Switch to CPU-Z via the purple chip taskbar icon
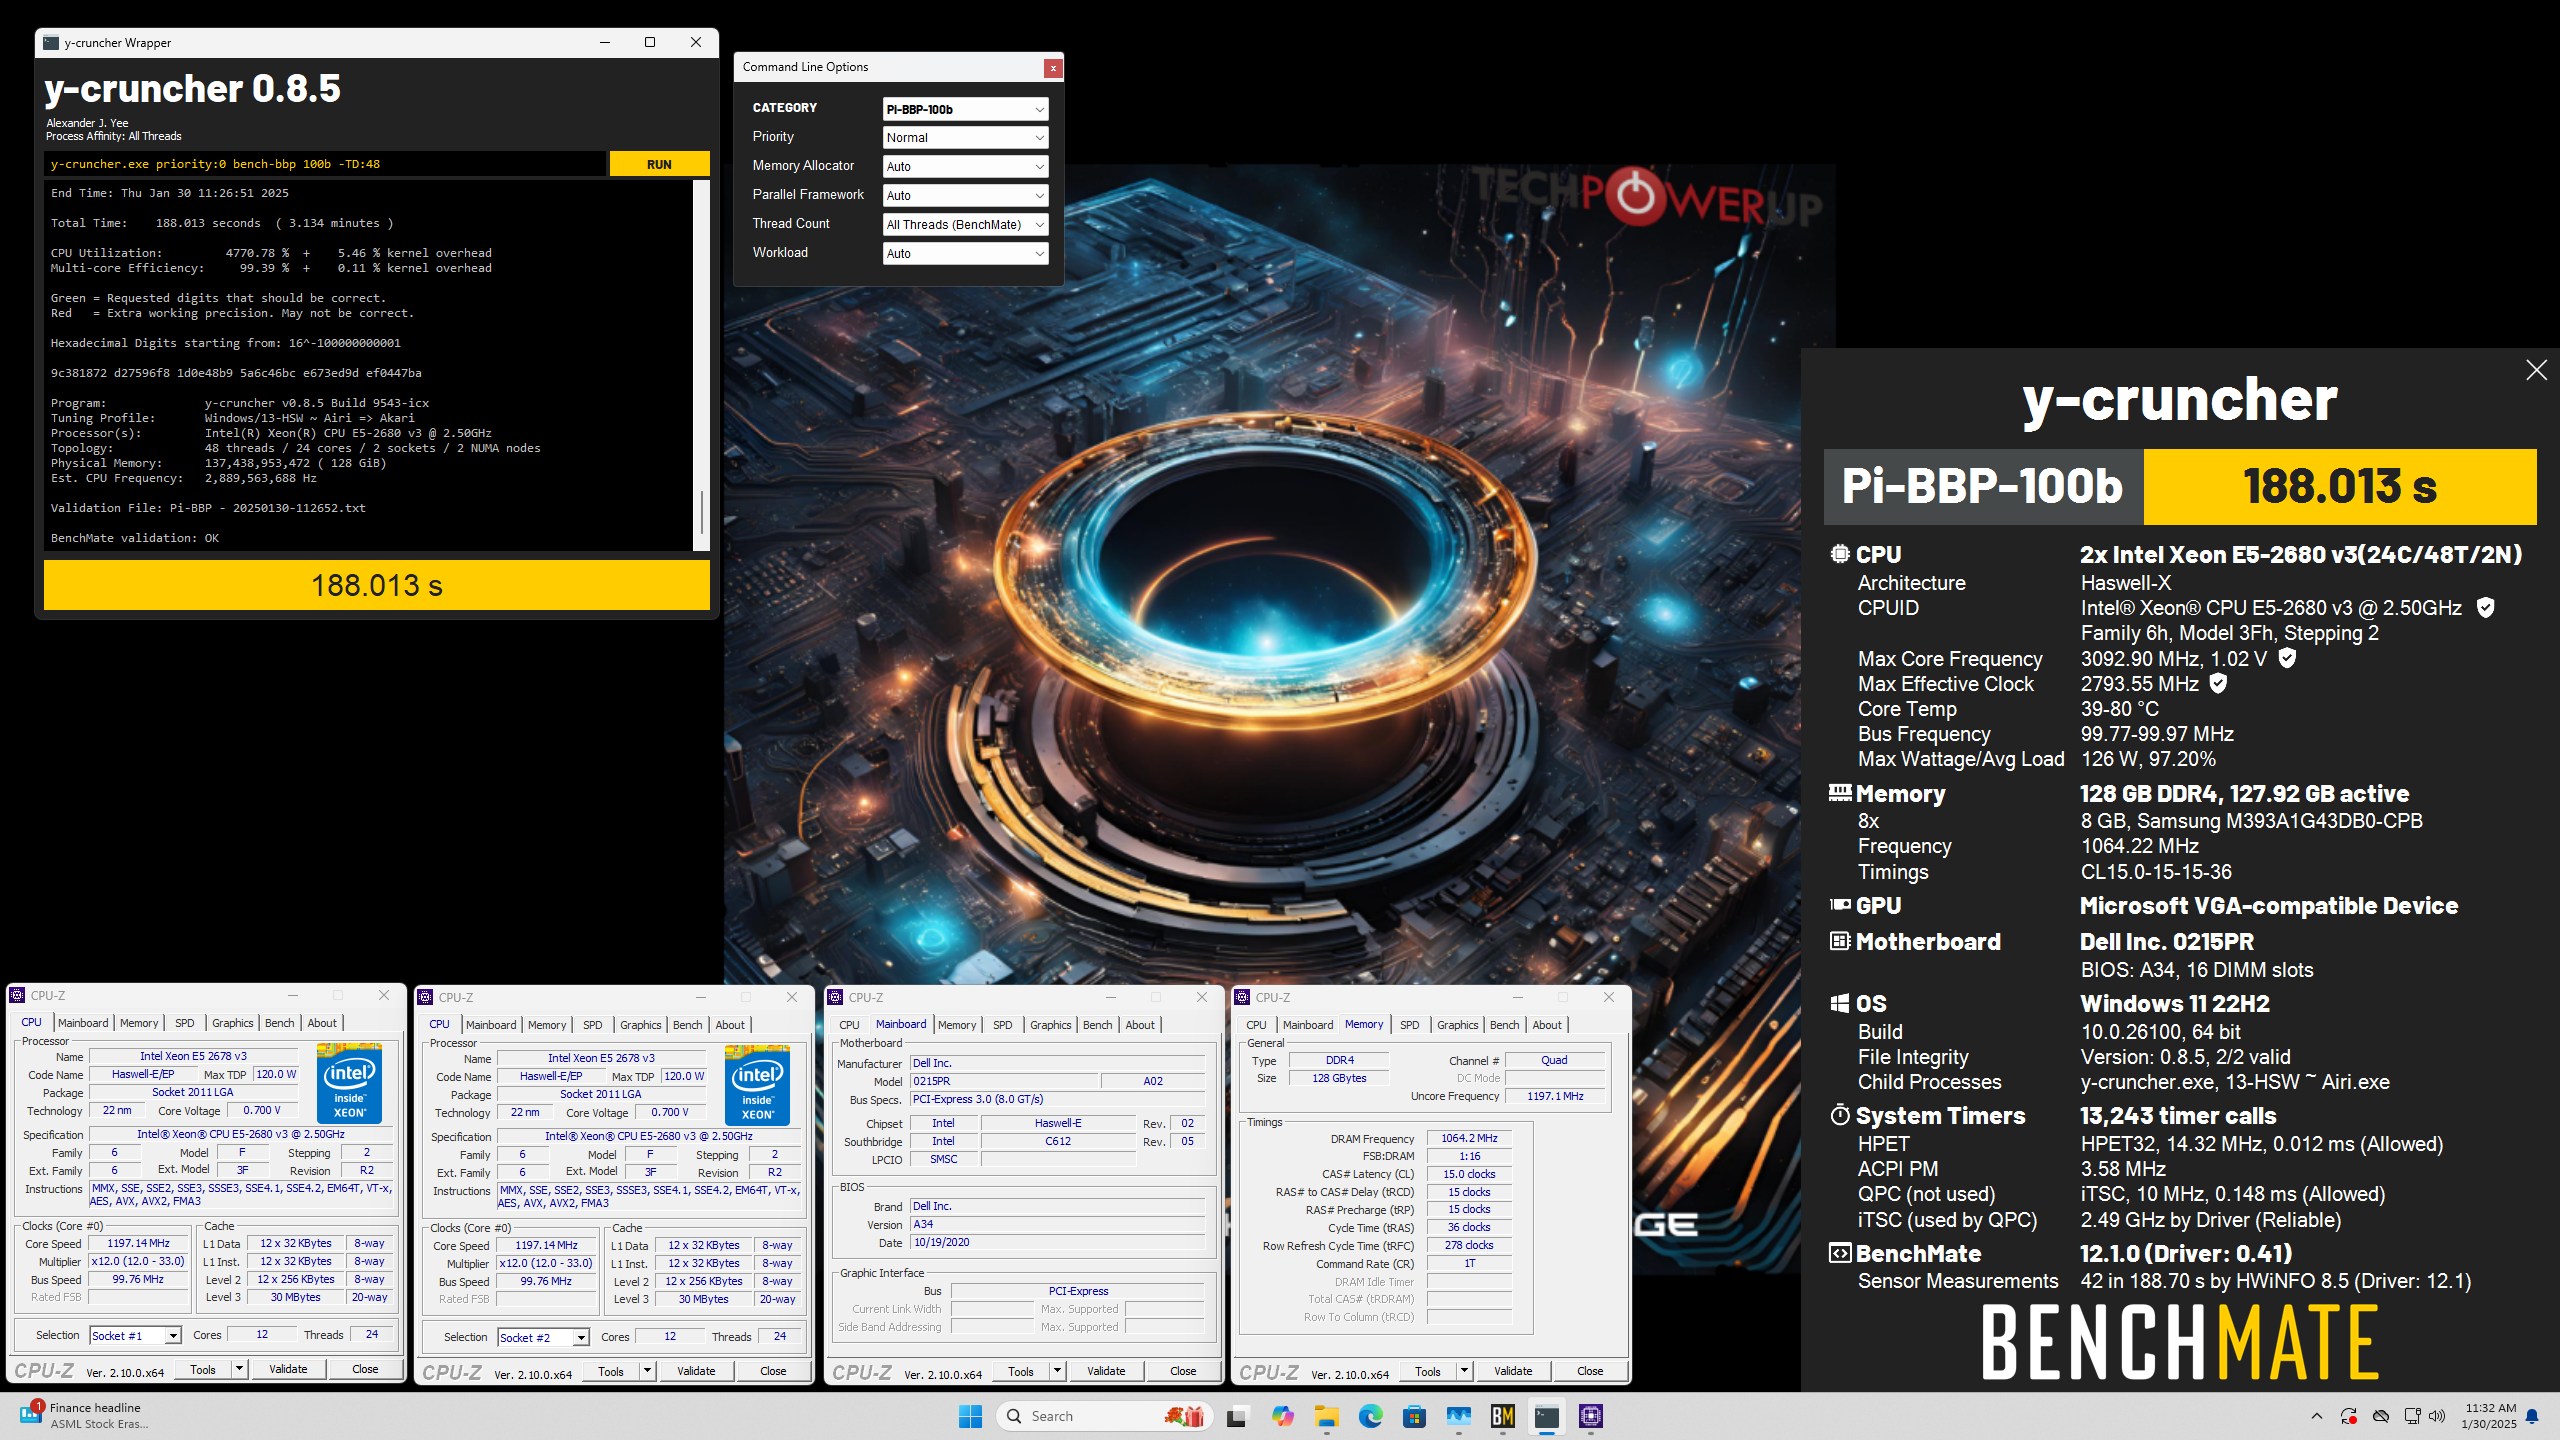The width and height of the screenshot is (2560, 1440). click(1591, 1416)
